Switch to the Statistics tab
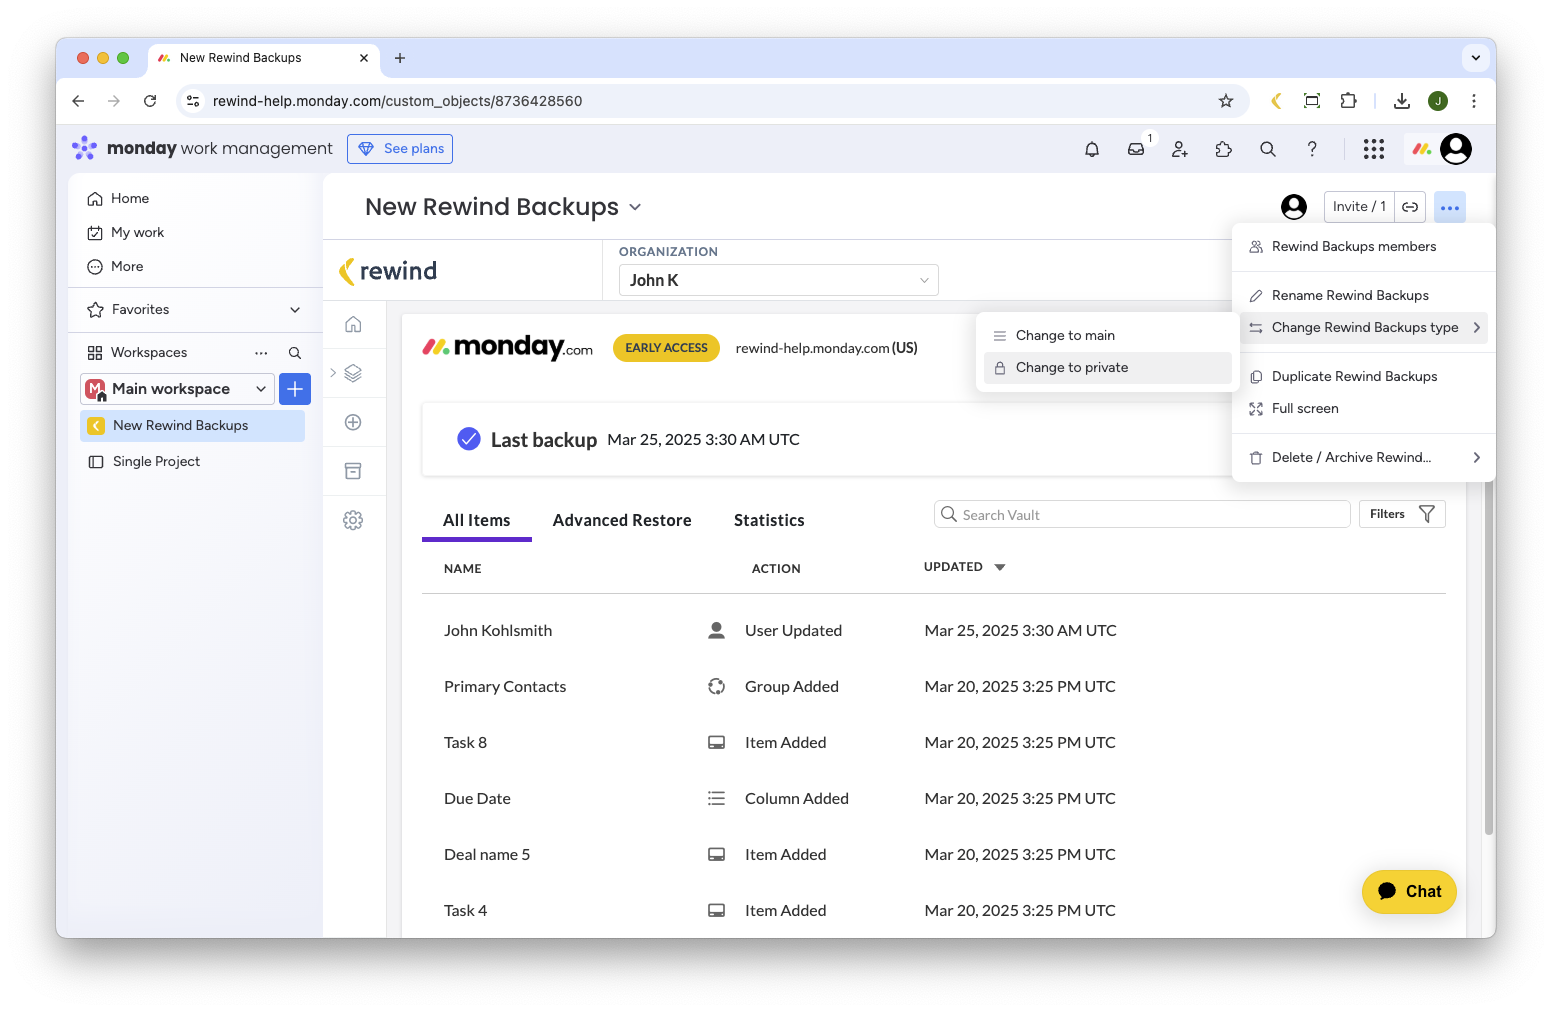1552x1012 pixels. 769,520
